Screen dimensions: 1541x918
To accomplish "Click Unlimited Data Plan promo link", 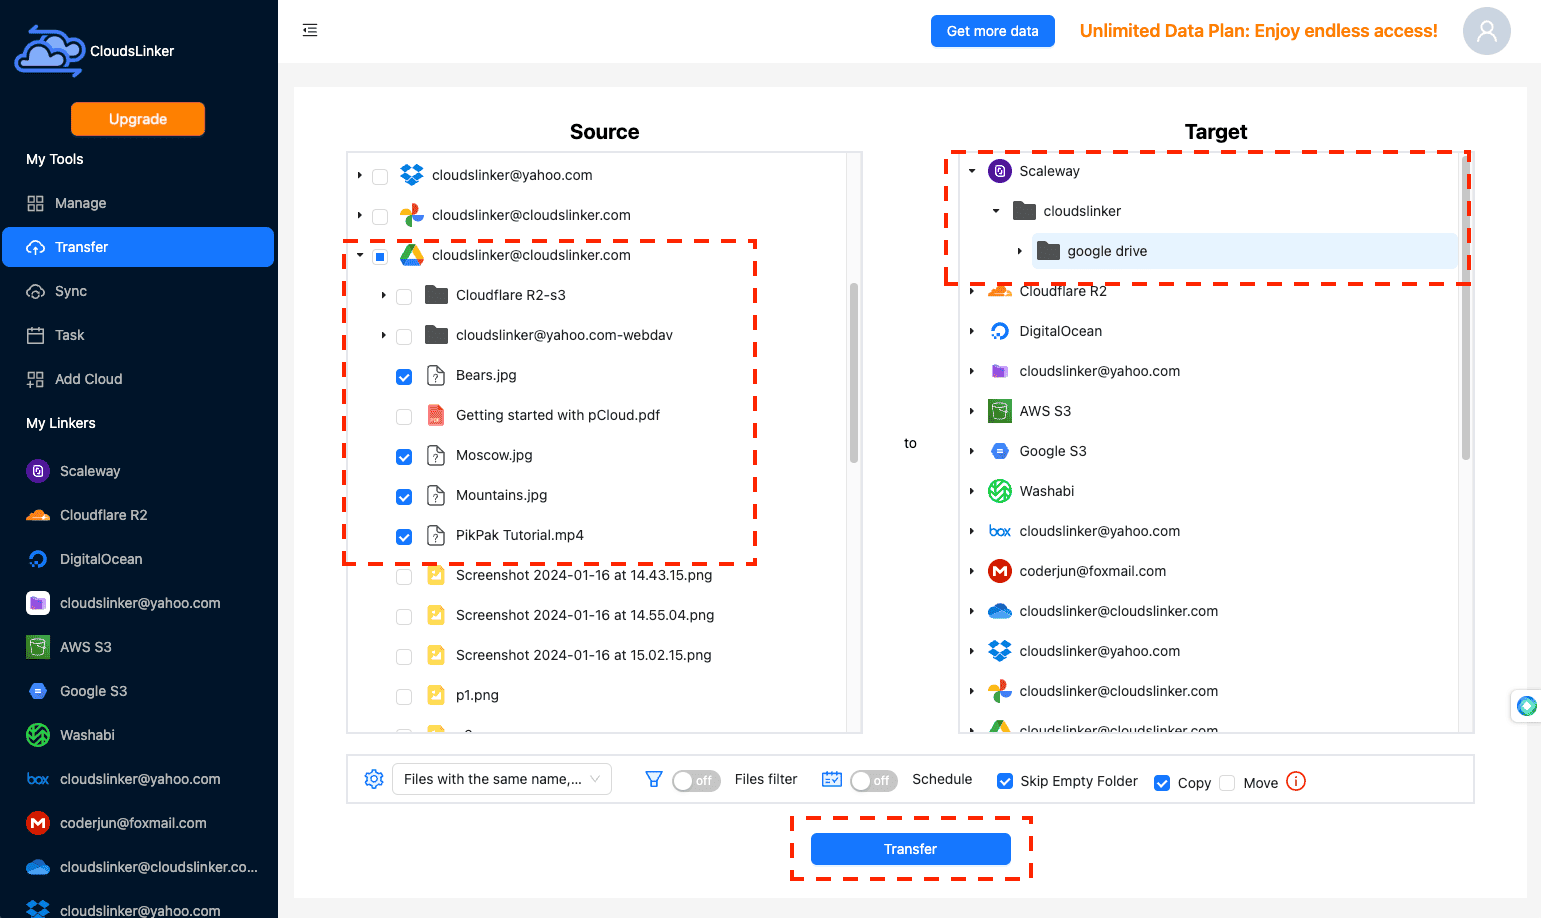I will 1259,31.
